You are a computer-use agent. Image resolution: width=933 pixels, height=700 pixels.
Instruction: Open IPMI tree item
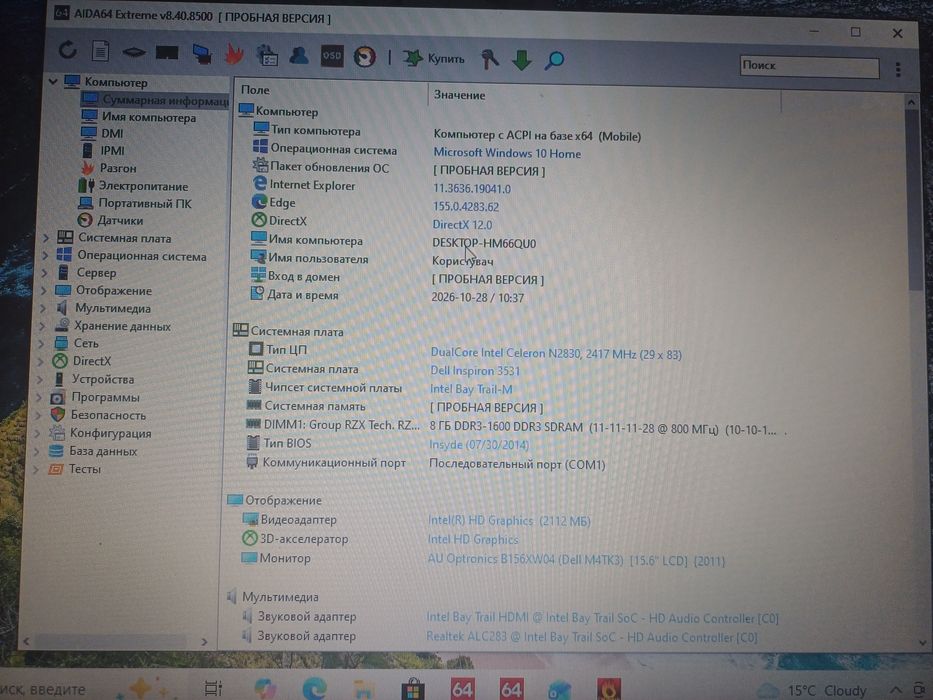(x=112, y=151)
